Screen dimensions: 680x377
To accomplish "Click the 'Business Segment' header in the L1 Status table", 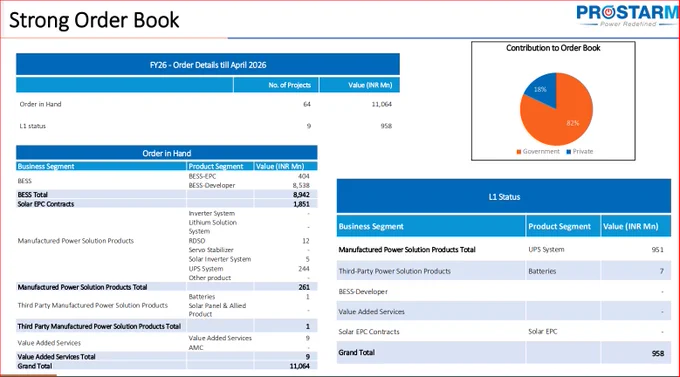I will click(x=371, y=226).
